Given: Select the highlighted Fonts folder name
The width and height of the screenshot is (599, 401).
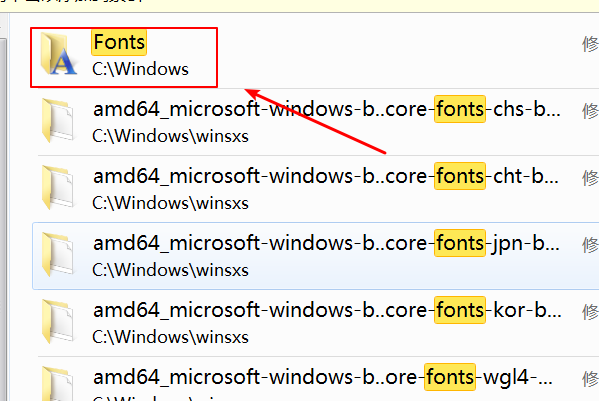Looking at the screenshot, I should point(119,42).
